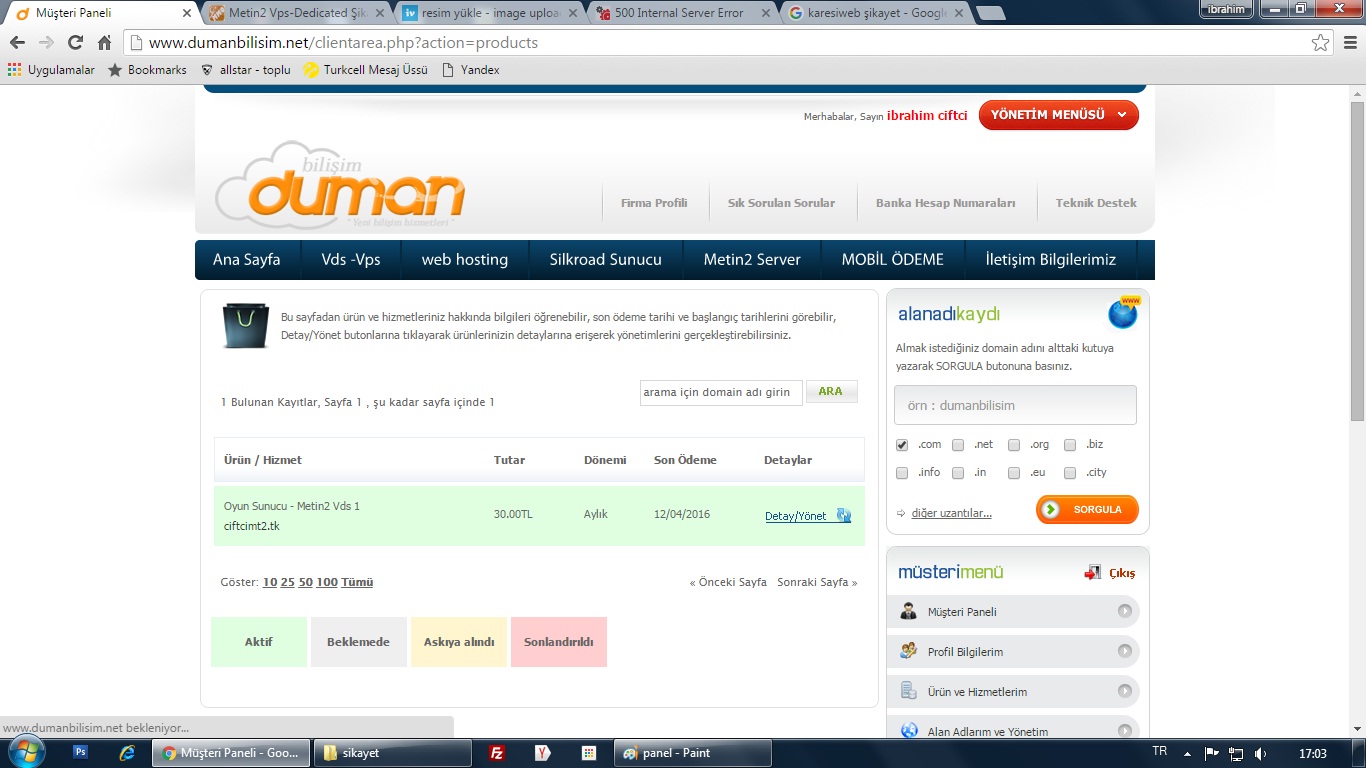Check the .net domain checkbox
This screenshot has width=1366, height=768.
(x=958, y=445)
